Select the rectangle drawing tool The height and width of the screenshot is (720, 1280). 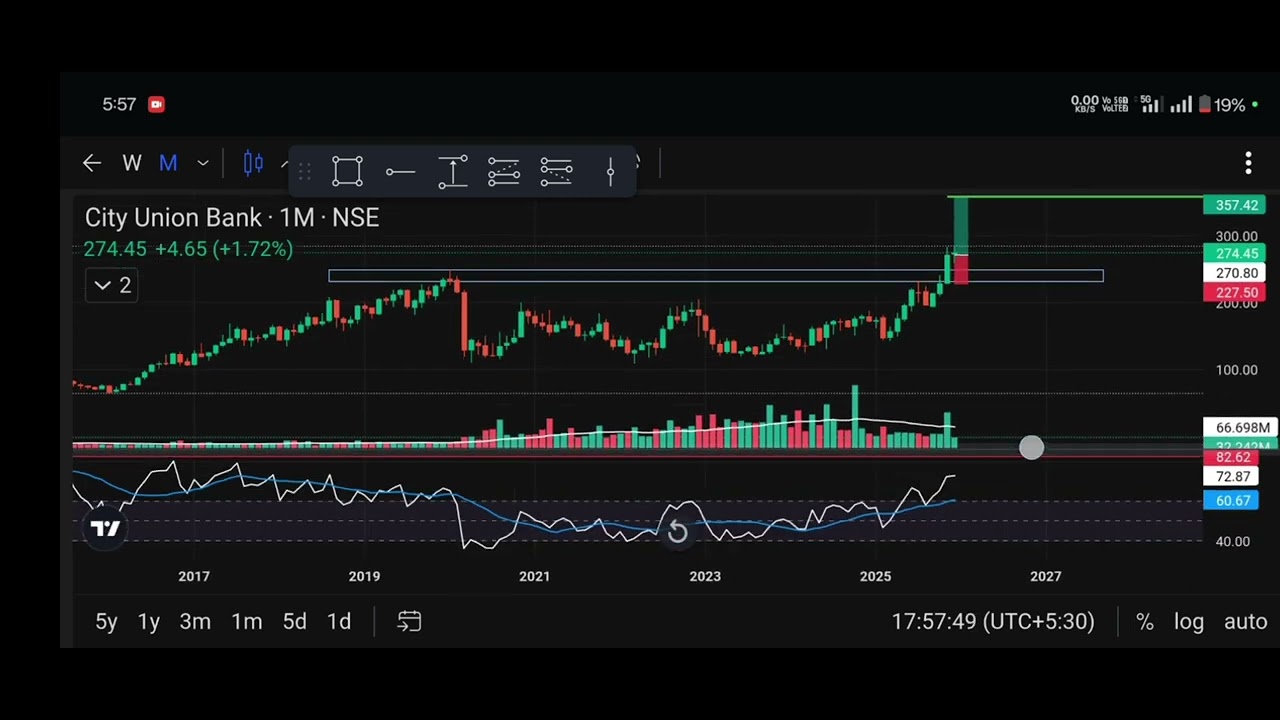[x=347, y=171]
